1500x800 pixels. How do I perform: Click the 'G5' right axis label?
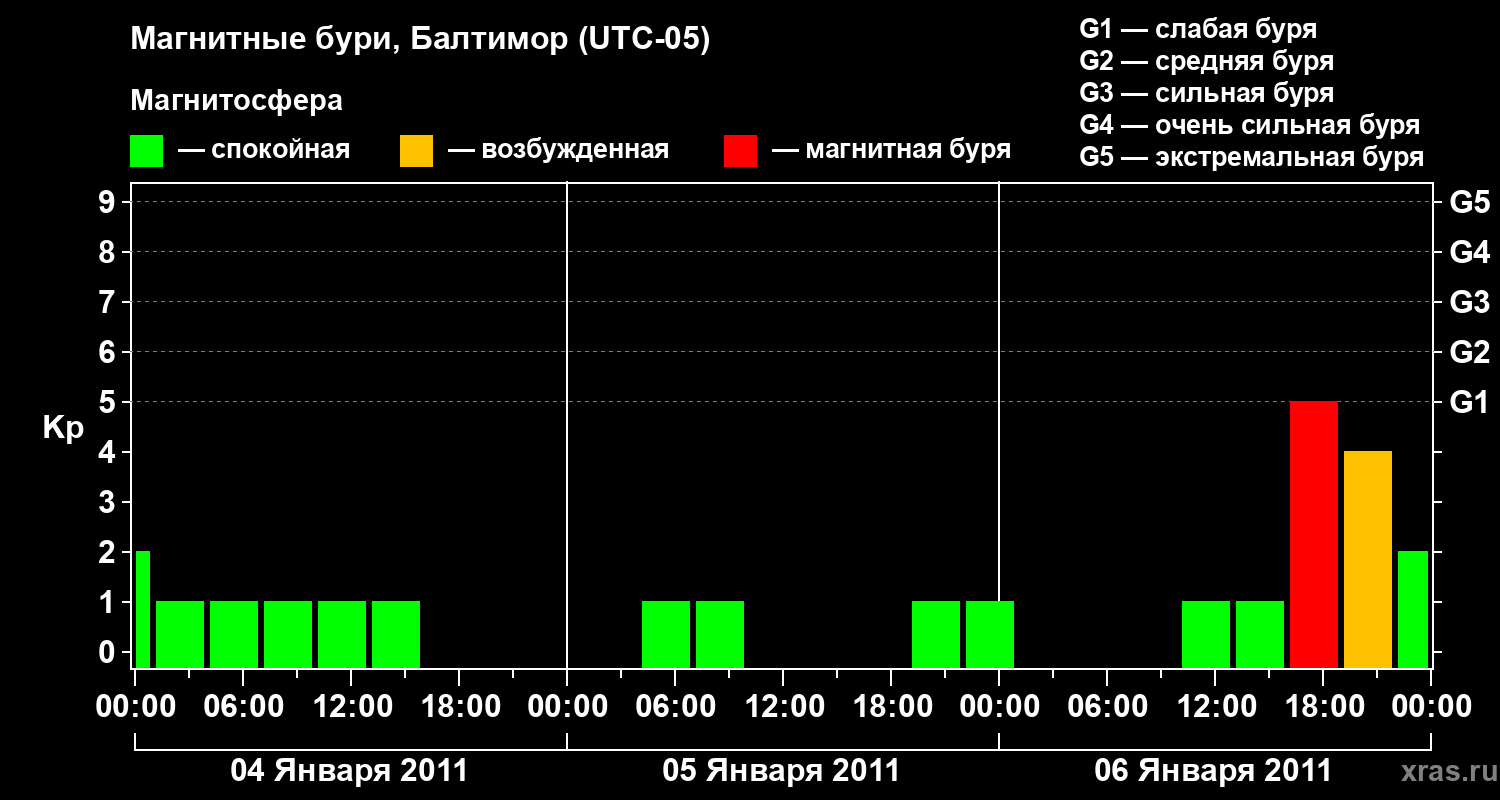(x=1469, y=202)
